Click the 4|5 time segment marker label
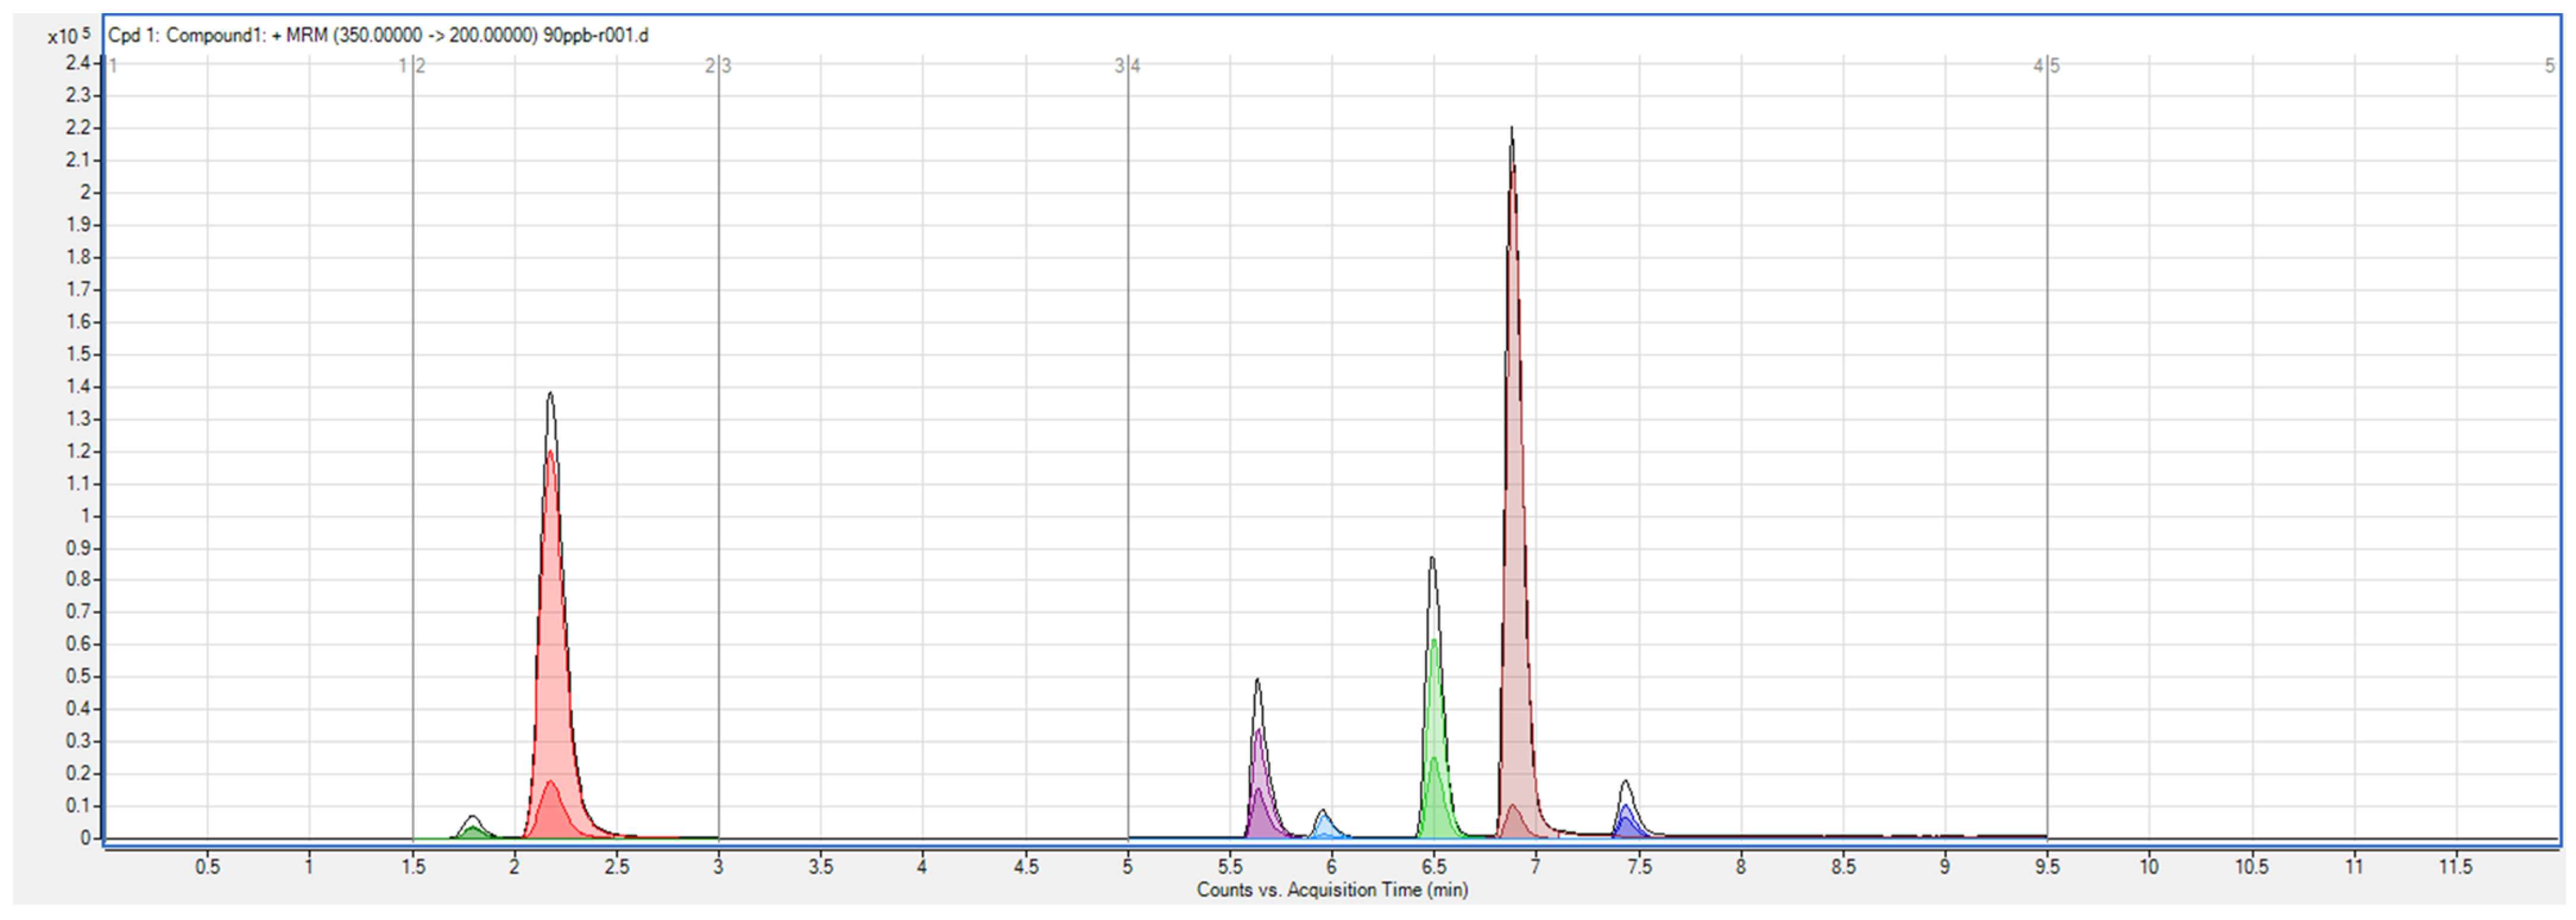Viewport: 2576px width, 920px height. 2046,66
